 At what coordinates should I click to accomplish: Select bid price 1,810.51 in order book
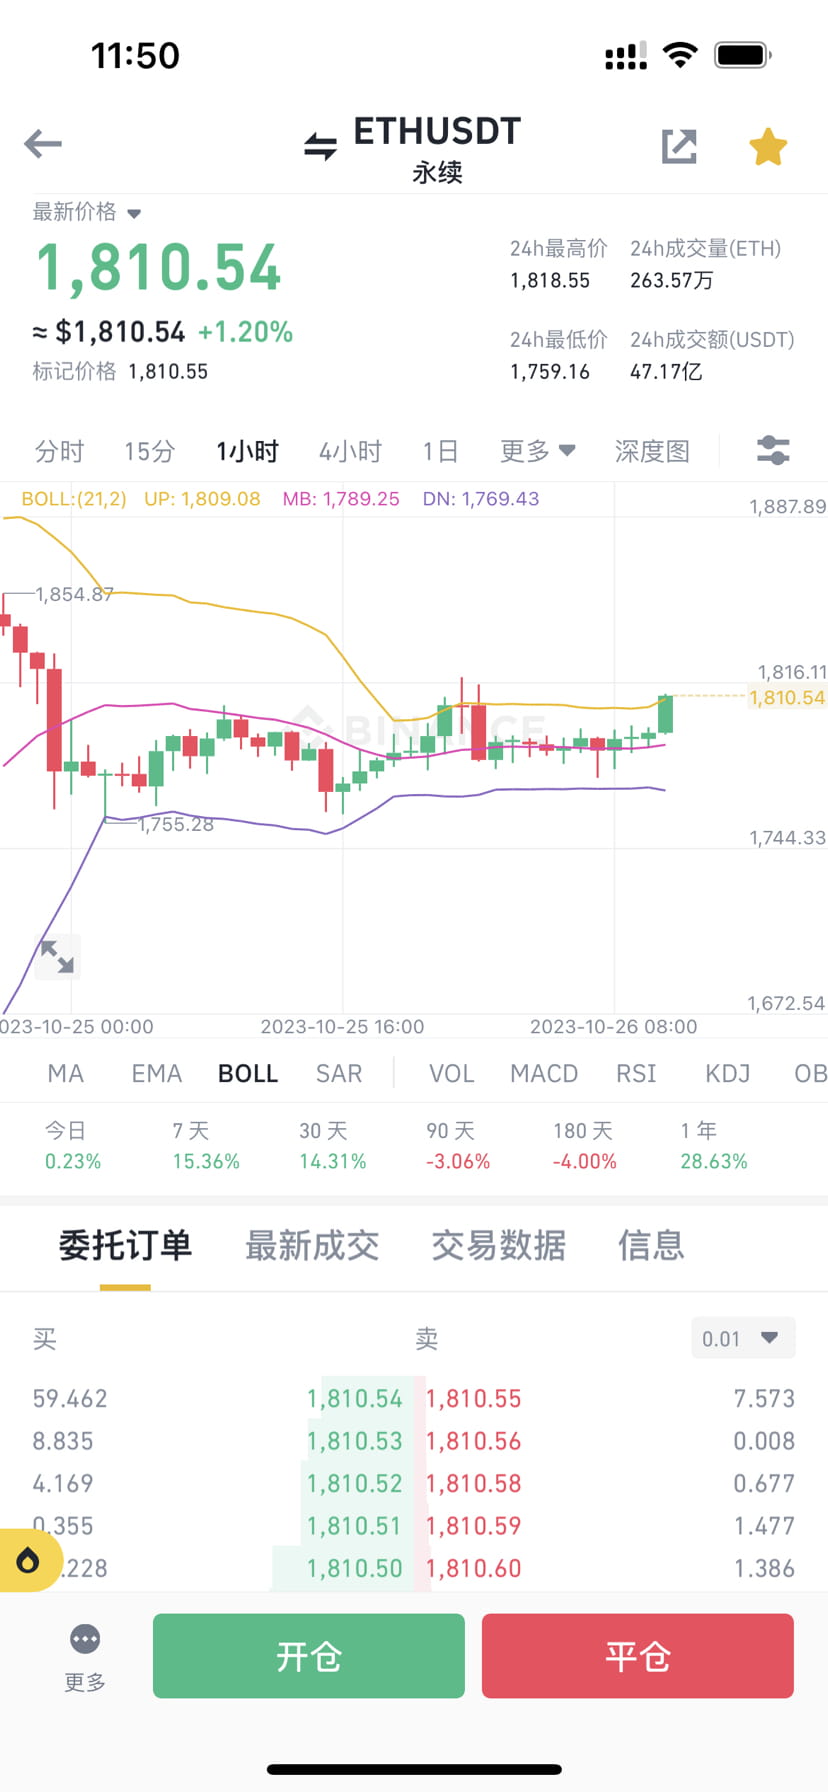click(x=355, y=1526)
